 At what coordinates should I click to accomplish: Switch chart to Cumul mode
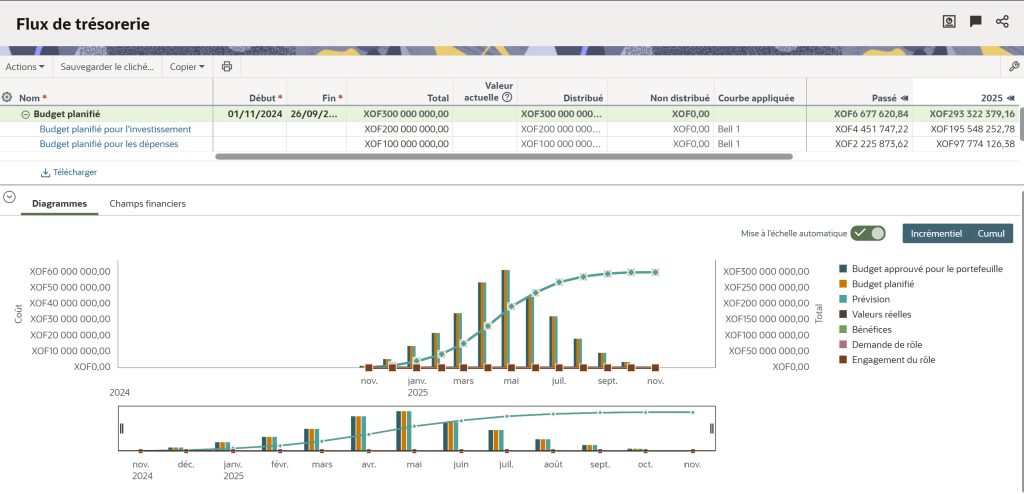coord(992,233)
